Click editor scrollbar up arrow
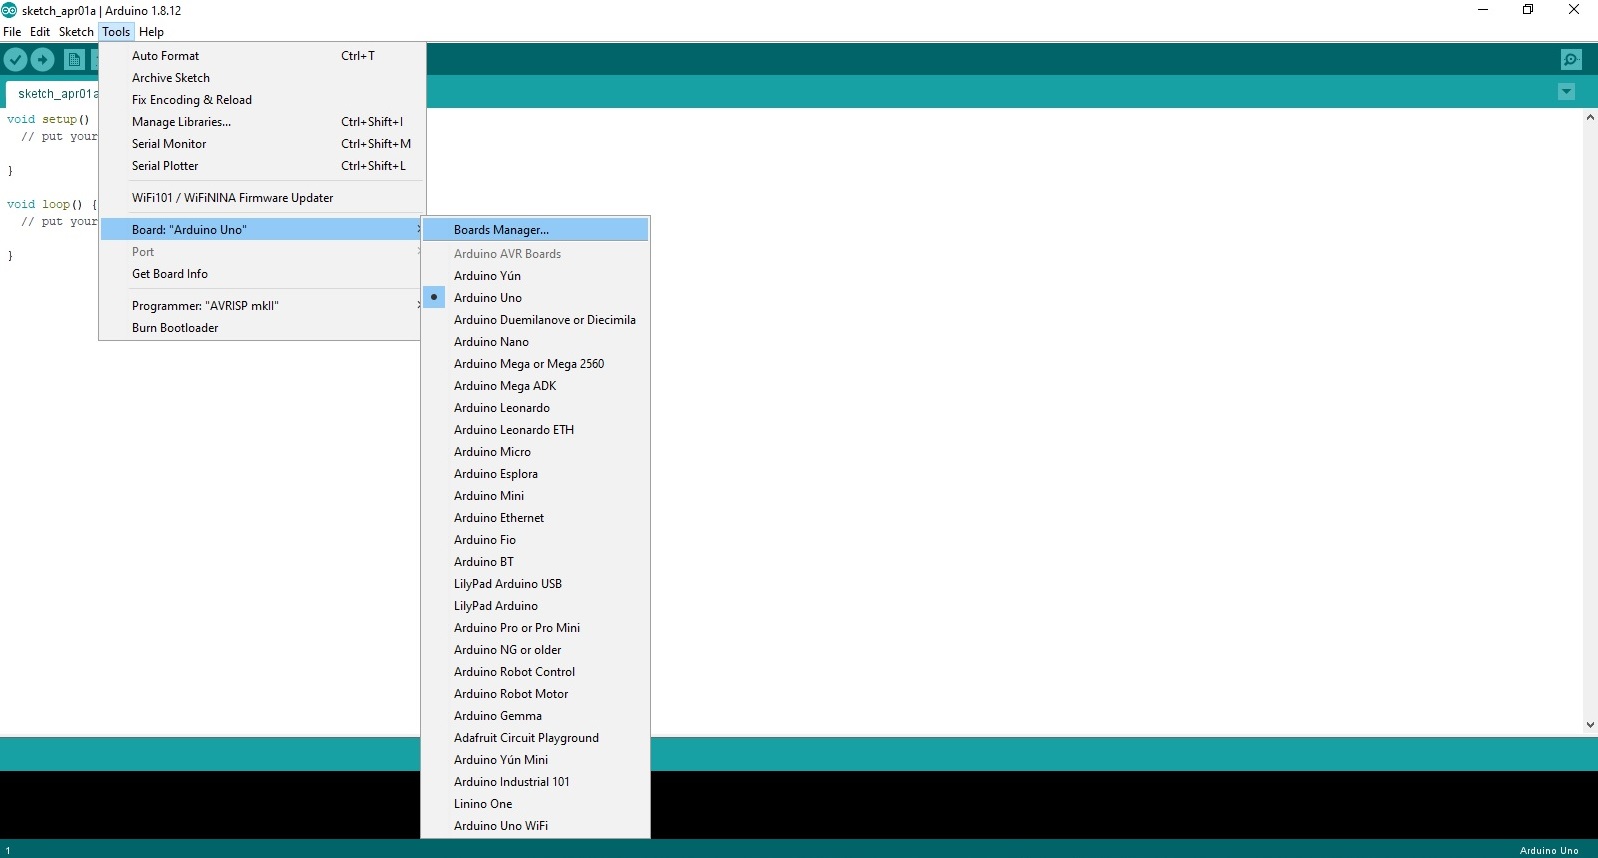Image resolution: width=1598 pixels, height=858 pixels. tap(1590, 117)
